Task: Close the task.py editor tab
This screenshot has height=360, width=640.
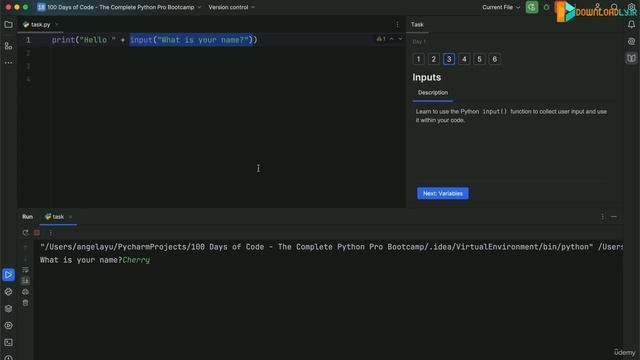Action: pyautogui.click(x=57, y=25)
